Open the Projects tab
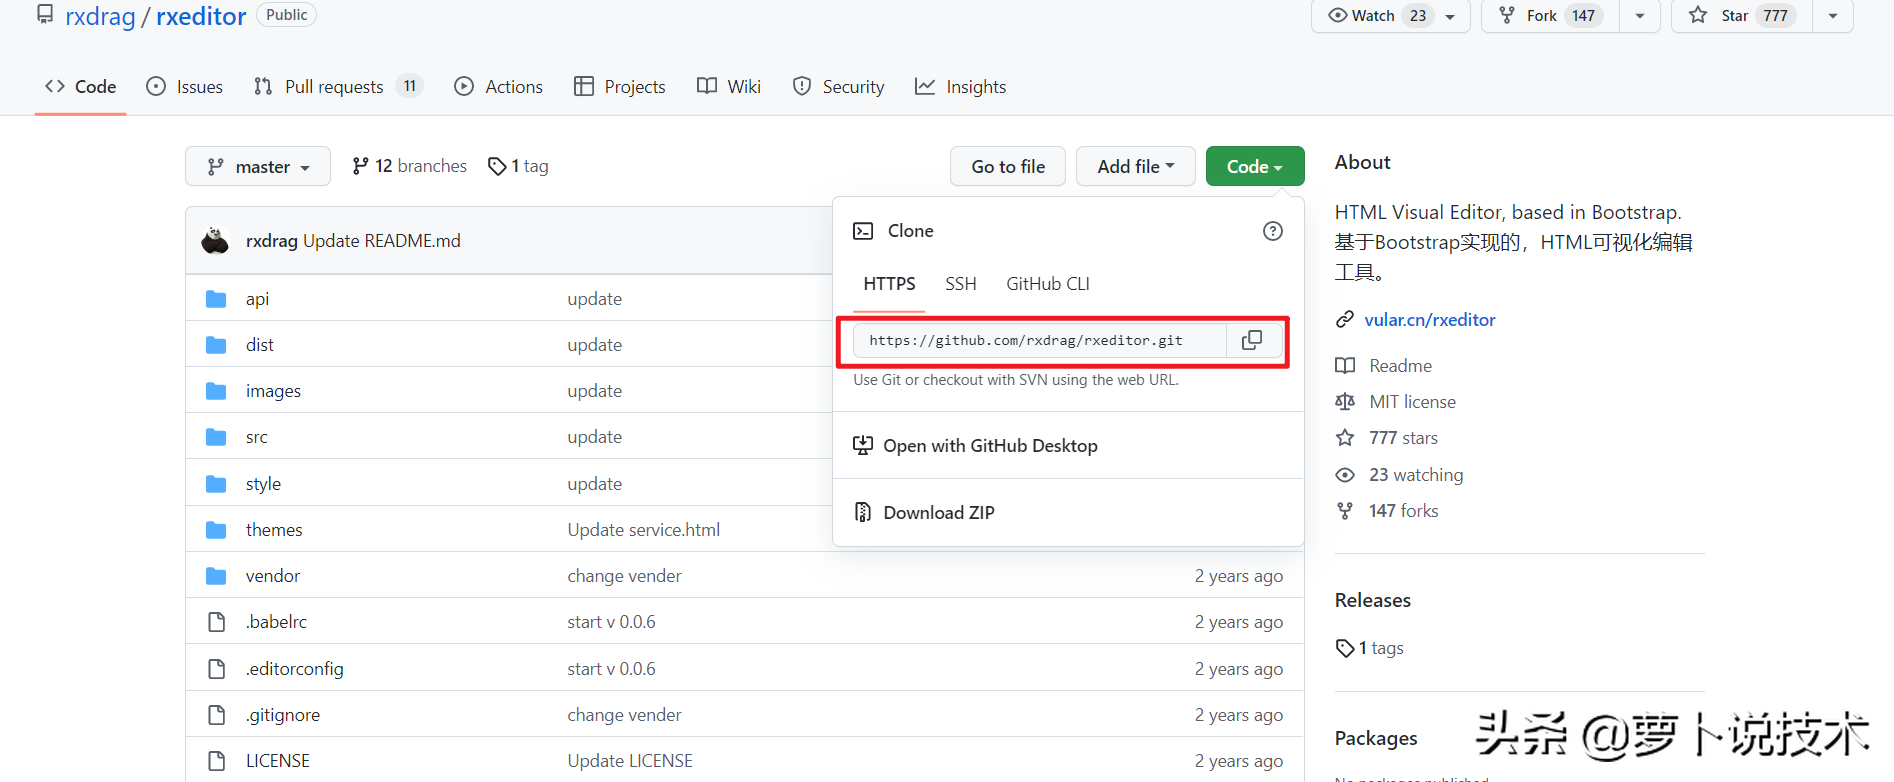 pos(620,87)
